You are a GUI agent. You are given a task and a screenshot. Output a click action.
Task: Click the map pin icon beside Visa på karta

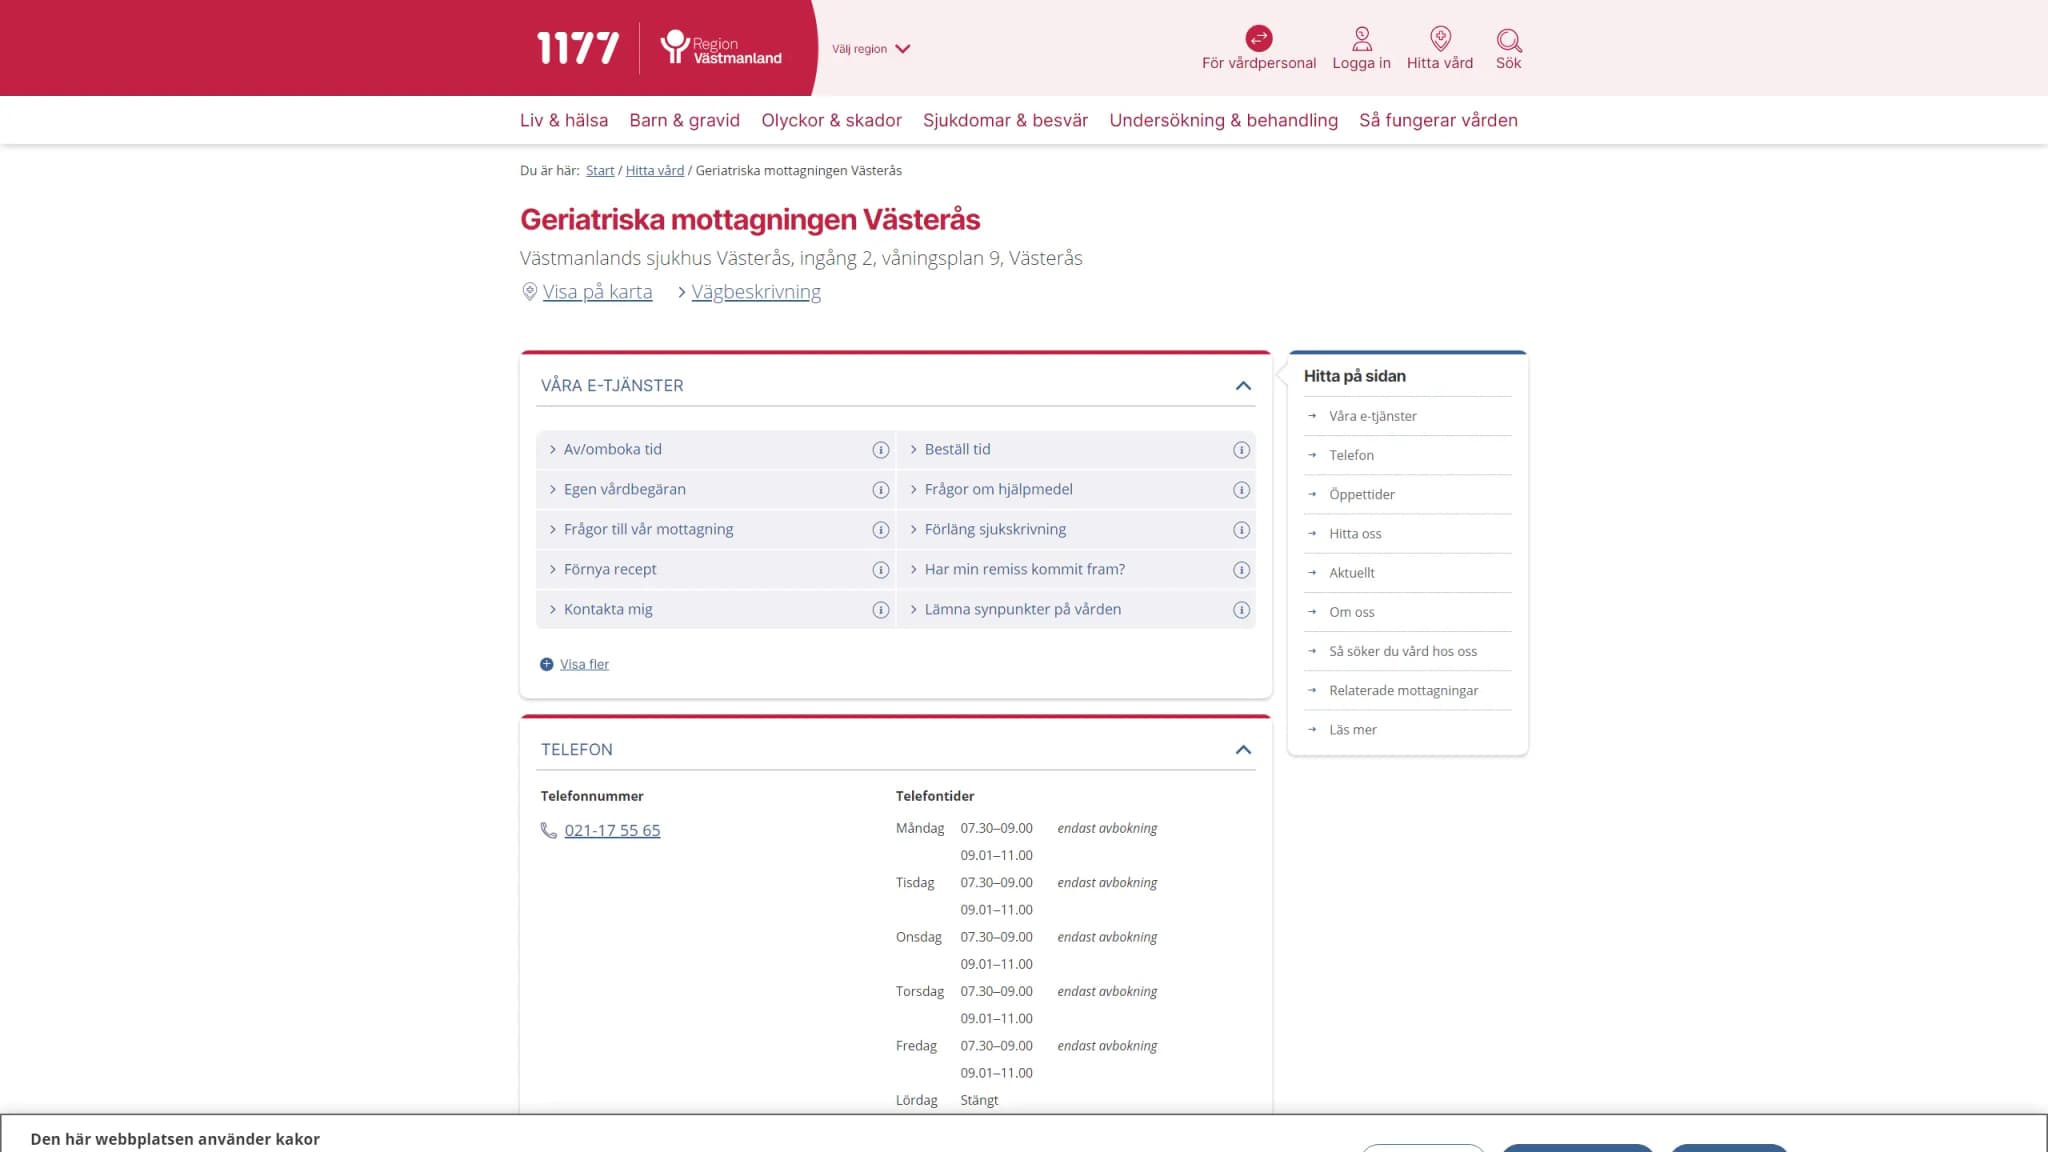click(529, 292)
